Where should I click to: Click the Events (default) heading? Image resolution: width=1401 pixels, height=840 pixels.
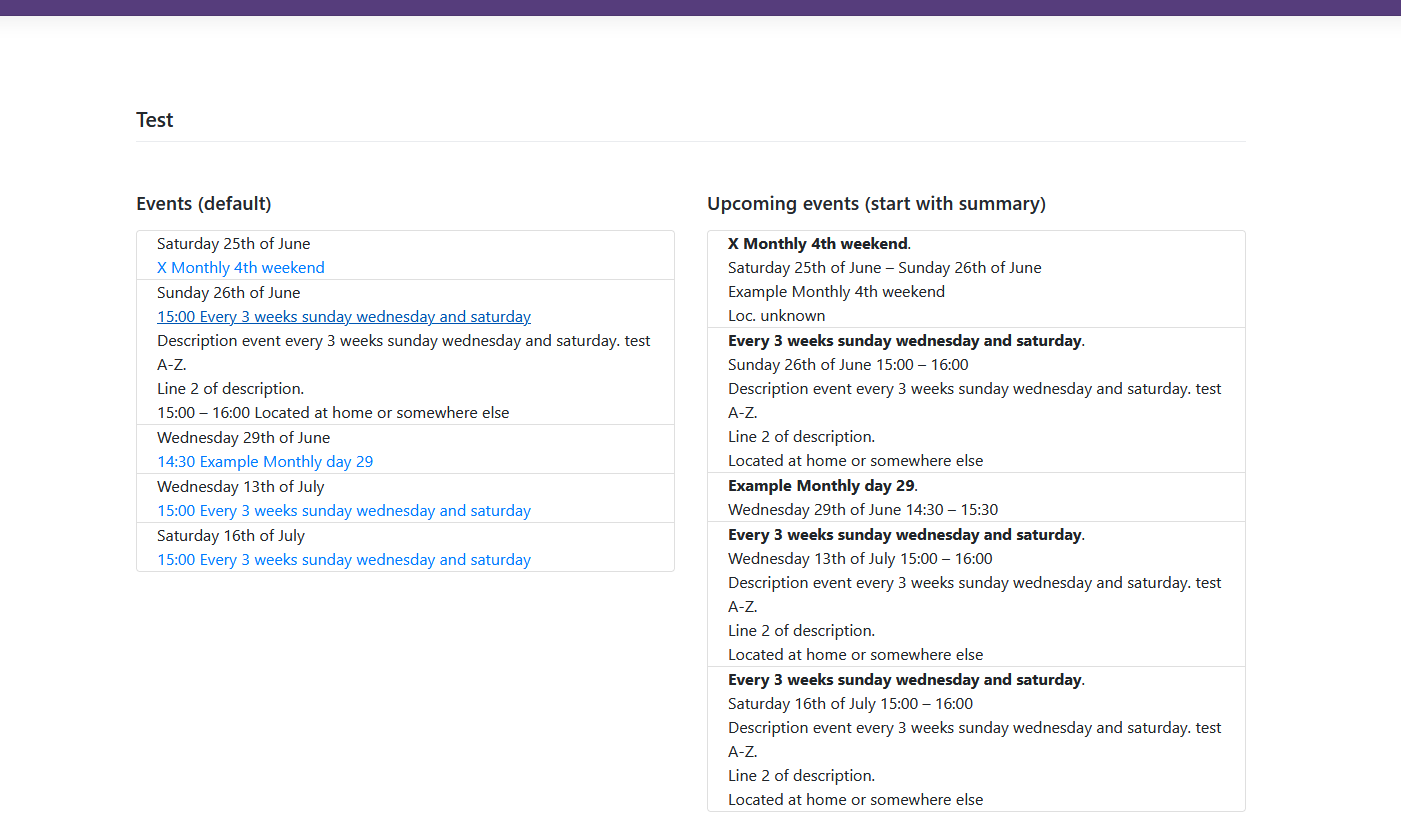pyautogui.click(x=204, y=204)
